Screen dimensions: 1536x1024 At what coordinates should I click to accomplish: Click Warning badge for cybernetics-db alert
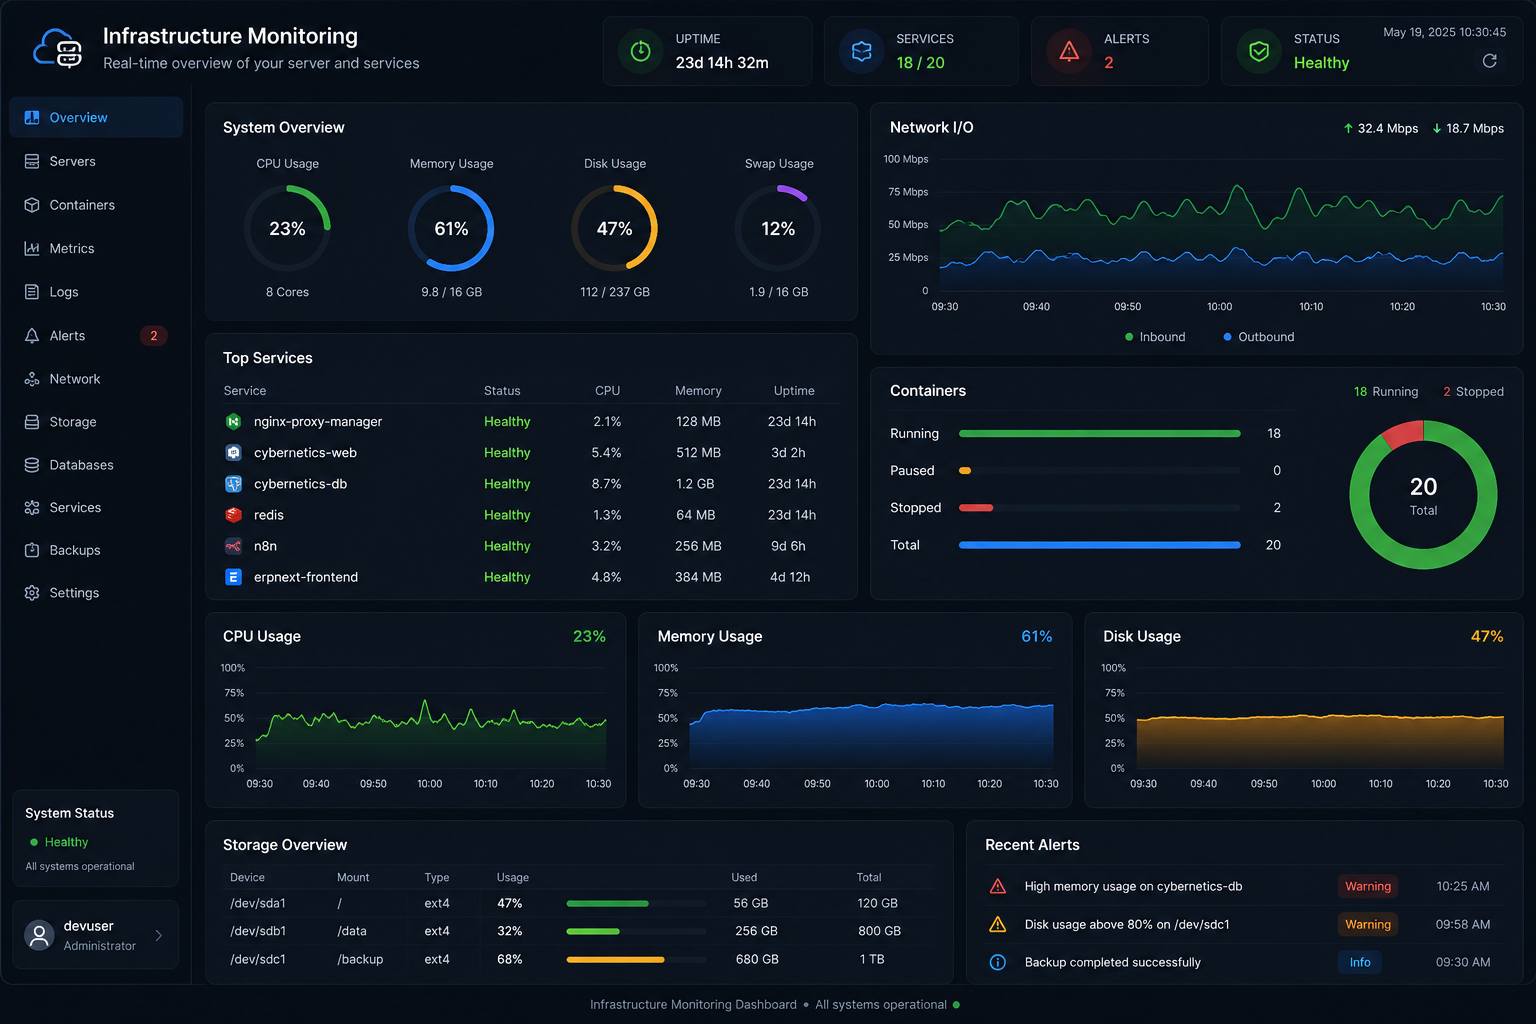(1368, 886)
